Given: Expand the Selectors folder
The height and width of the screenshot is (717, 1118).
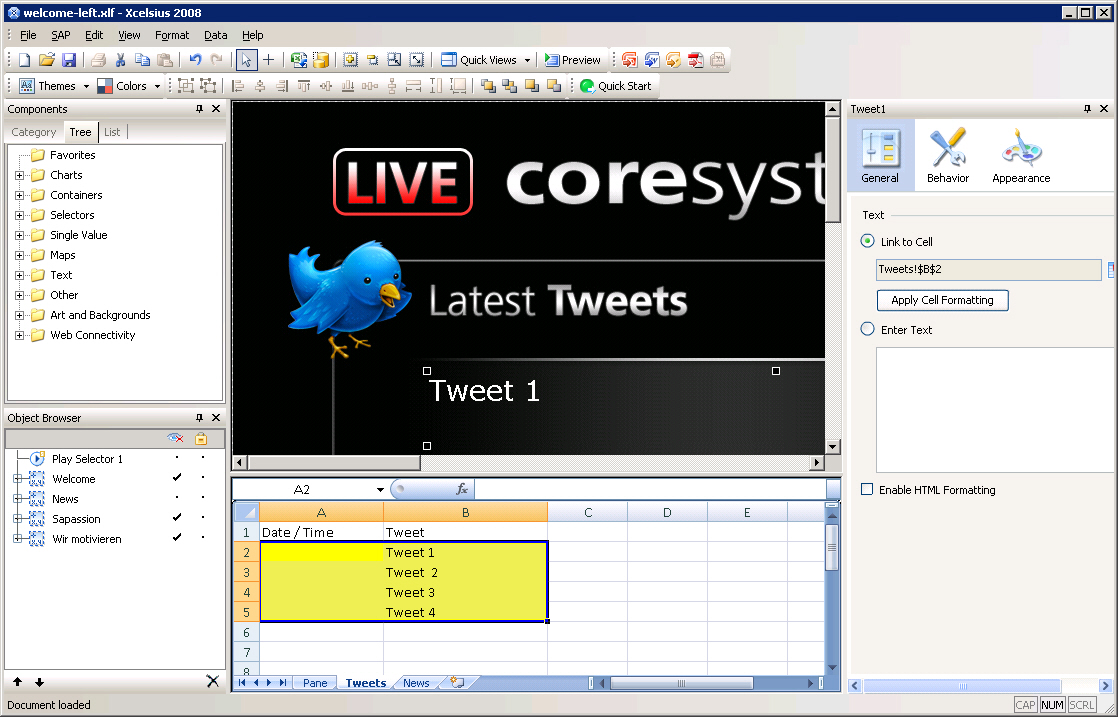Looking at the screenshot, I should (x=19, y=215).
